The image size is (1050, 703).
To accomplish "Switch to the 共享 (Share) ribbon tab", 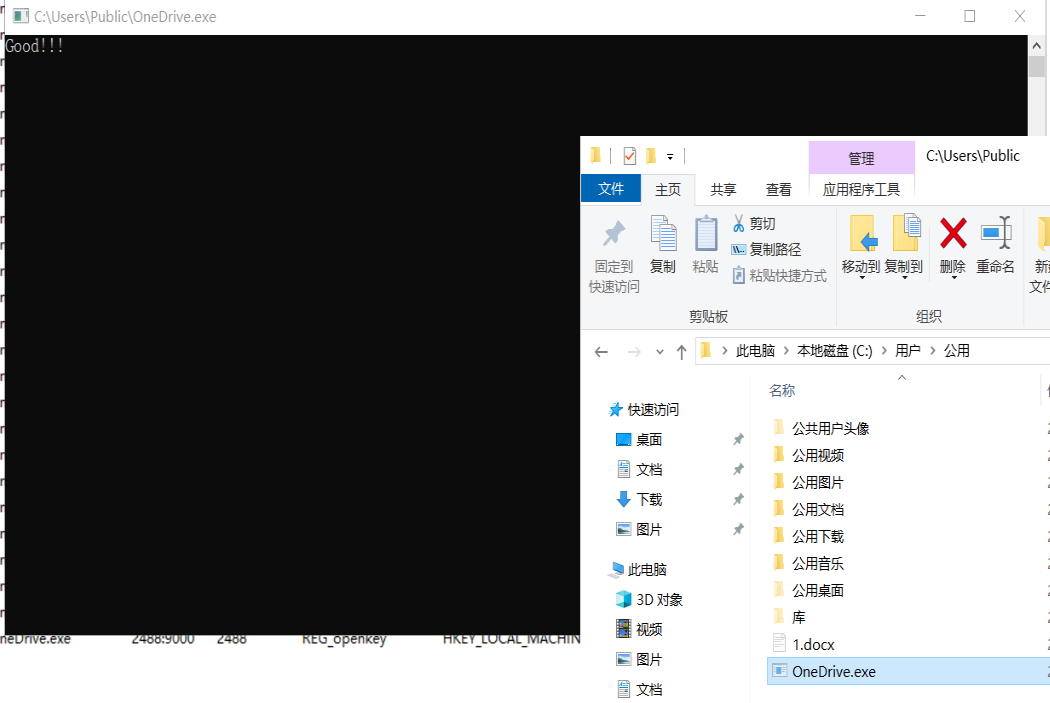I will pyautogui.click(x=723, y=189).
